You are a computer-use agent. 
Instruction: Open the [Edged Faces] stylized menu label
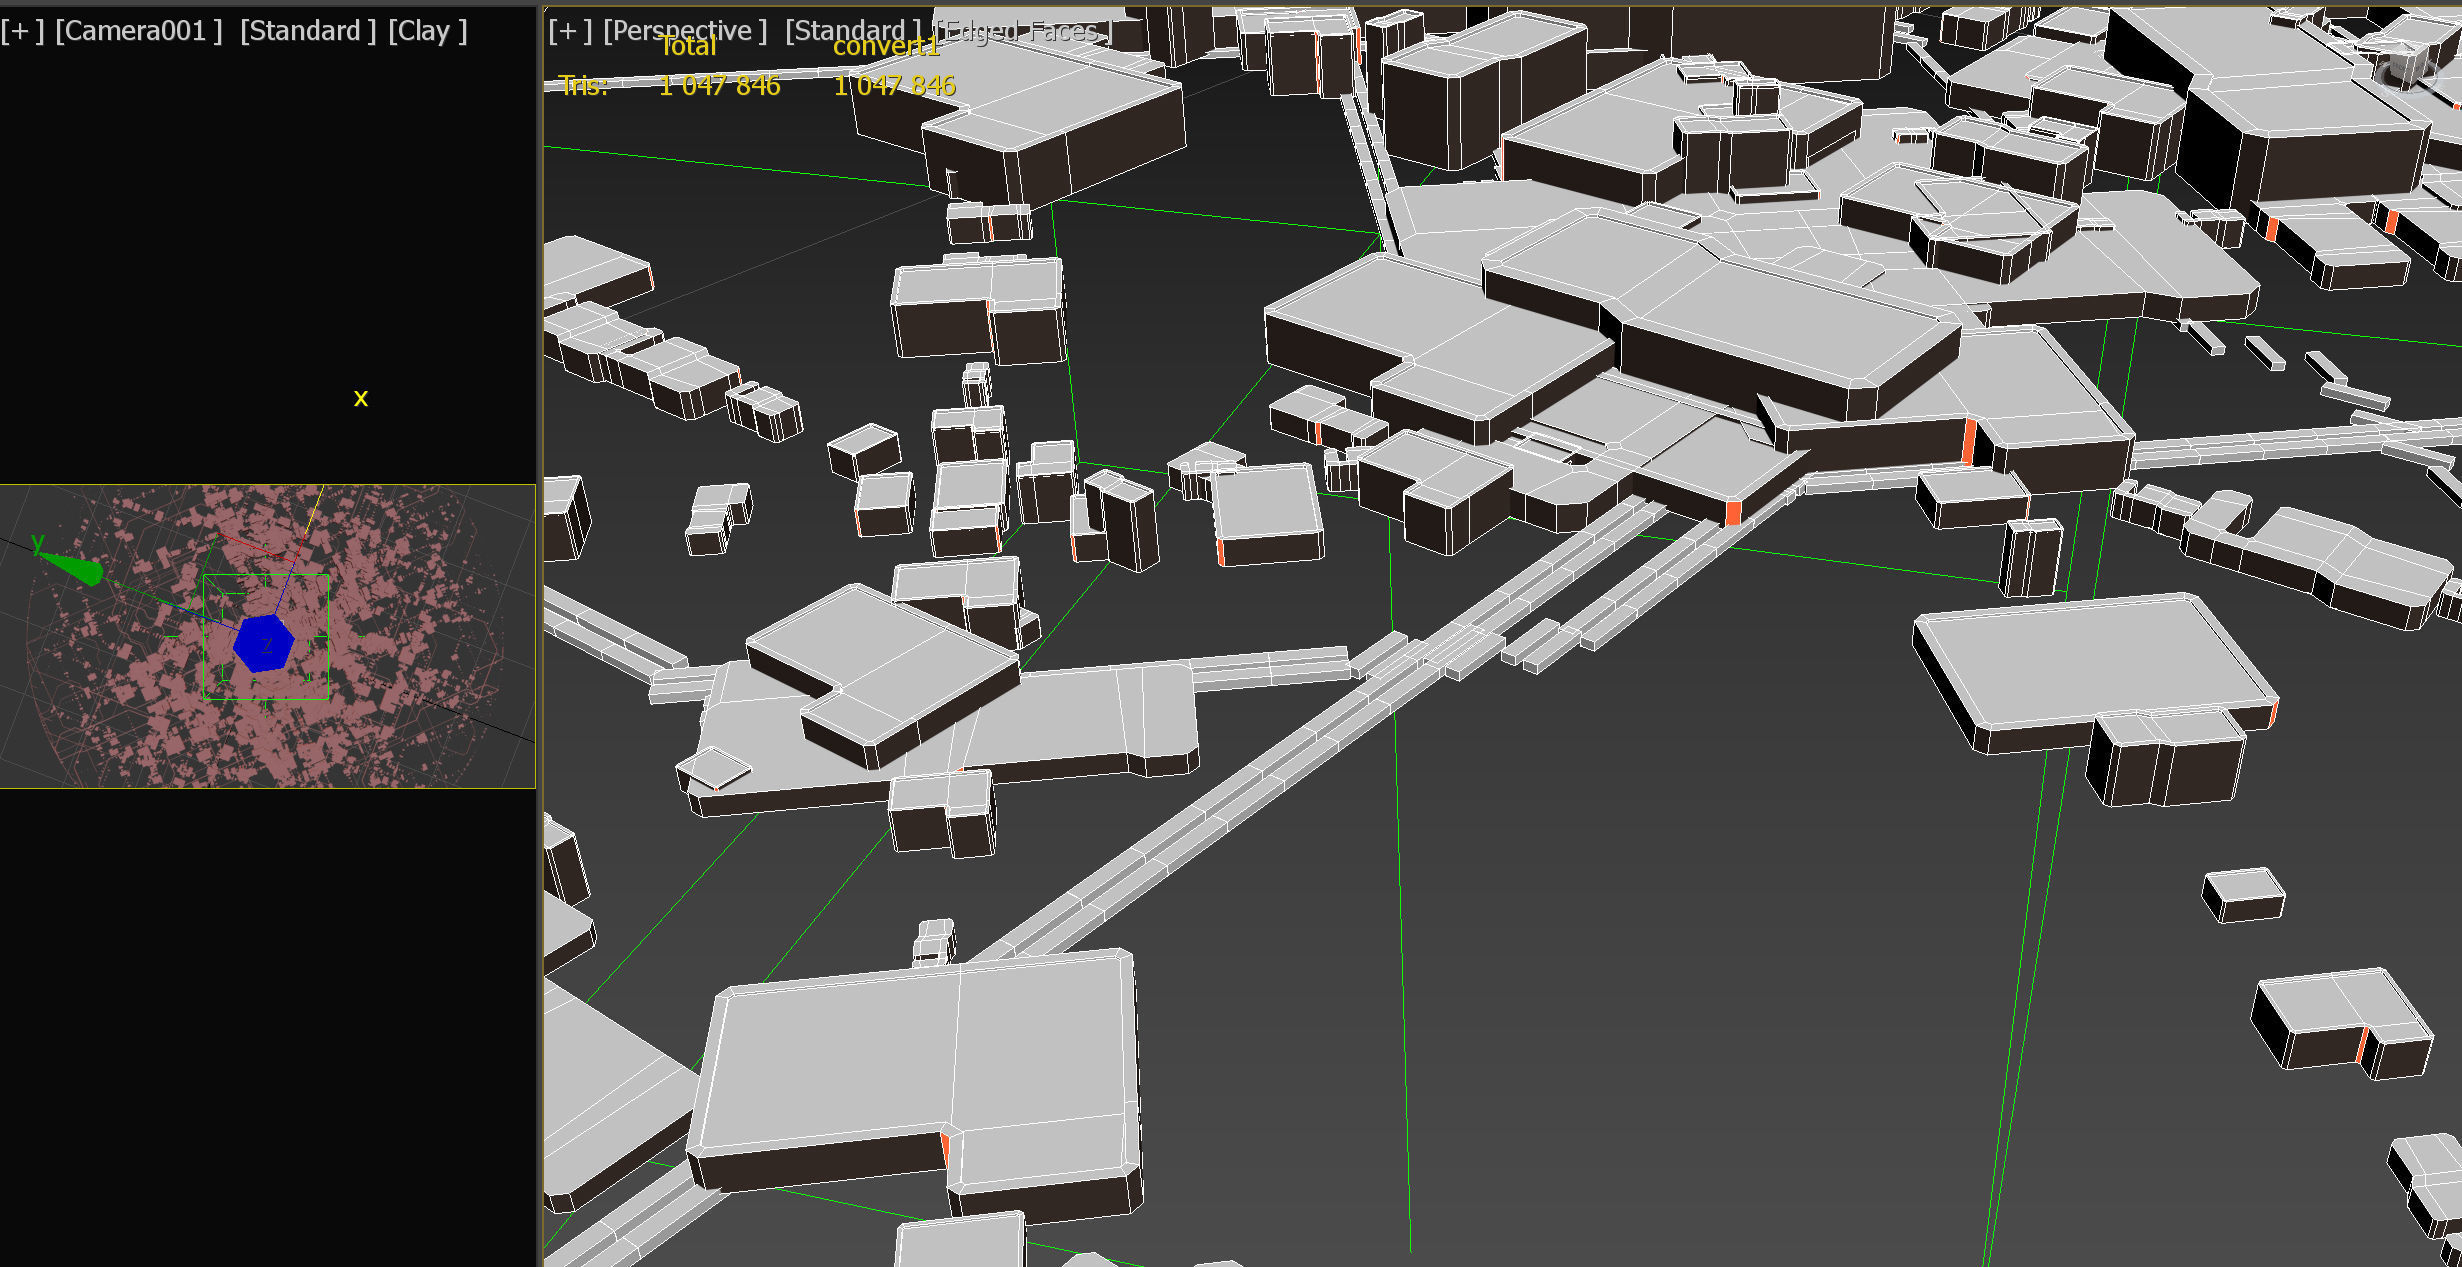(1022, 30)
